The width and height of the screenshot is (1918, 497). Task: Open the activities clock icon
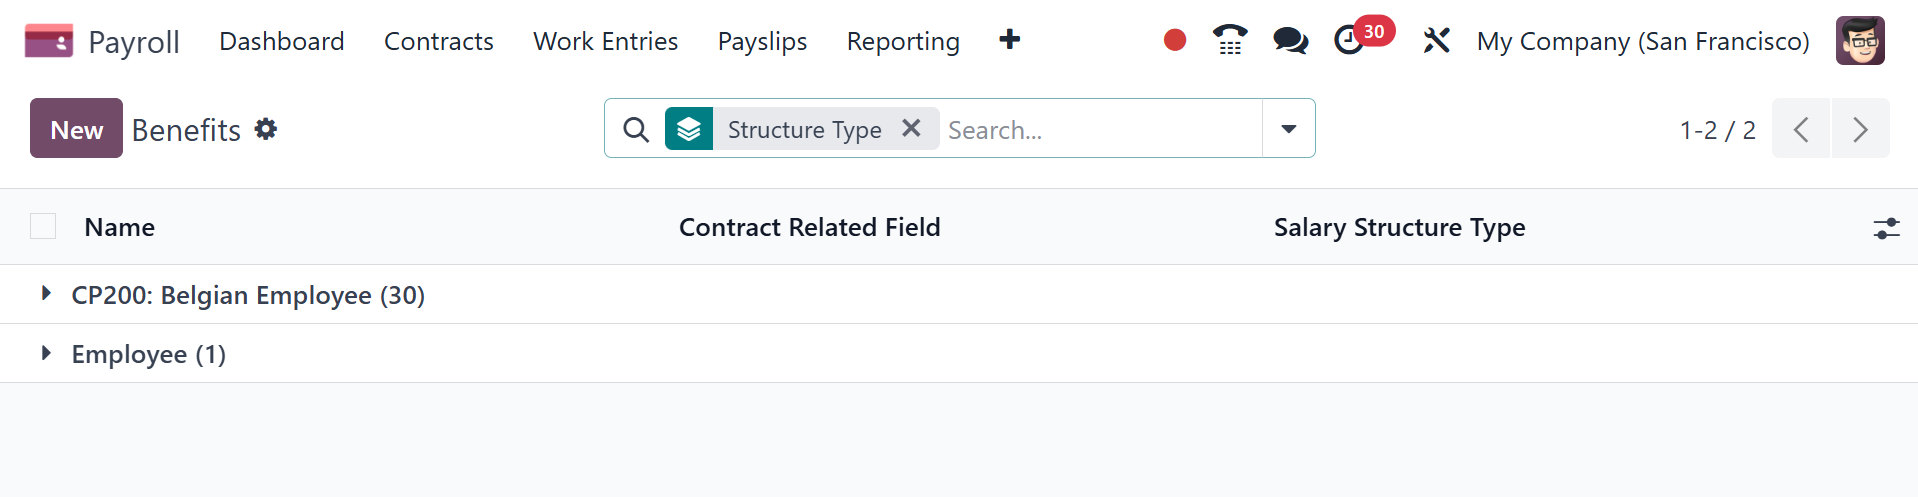pyautogui.click(x=1349, y=41)
